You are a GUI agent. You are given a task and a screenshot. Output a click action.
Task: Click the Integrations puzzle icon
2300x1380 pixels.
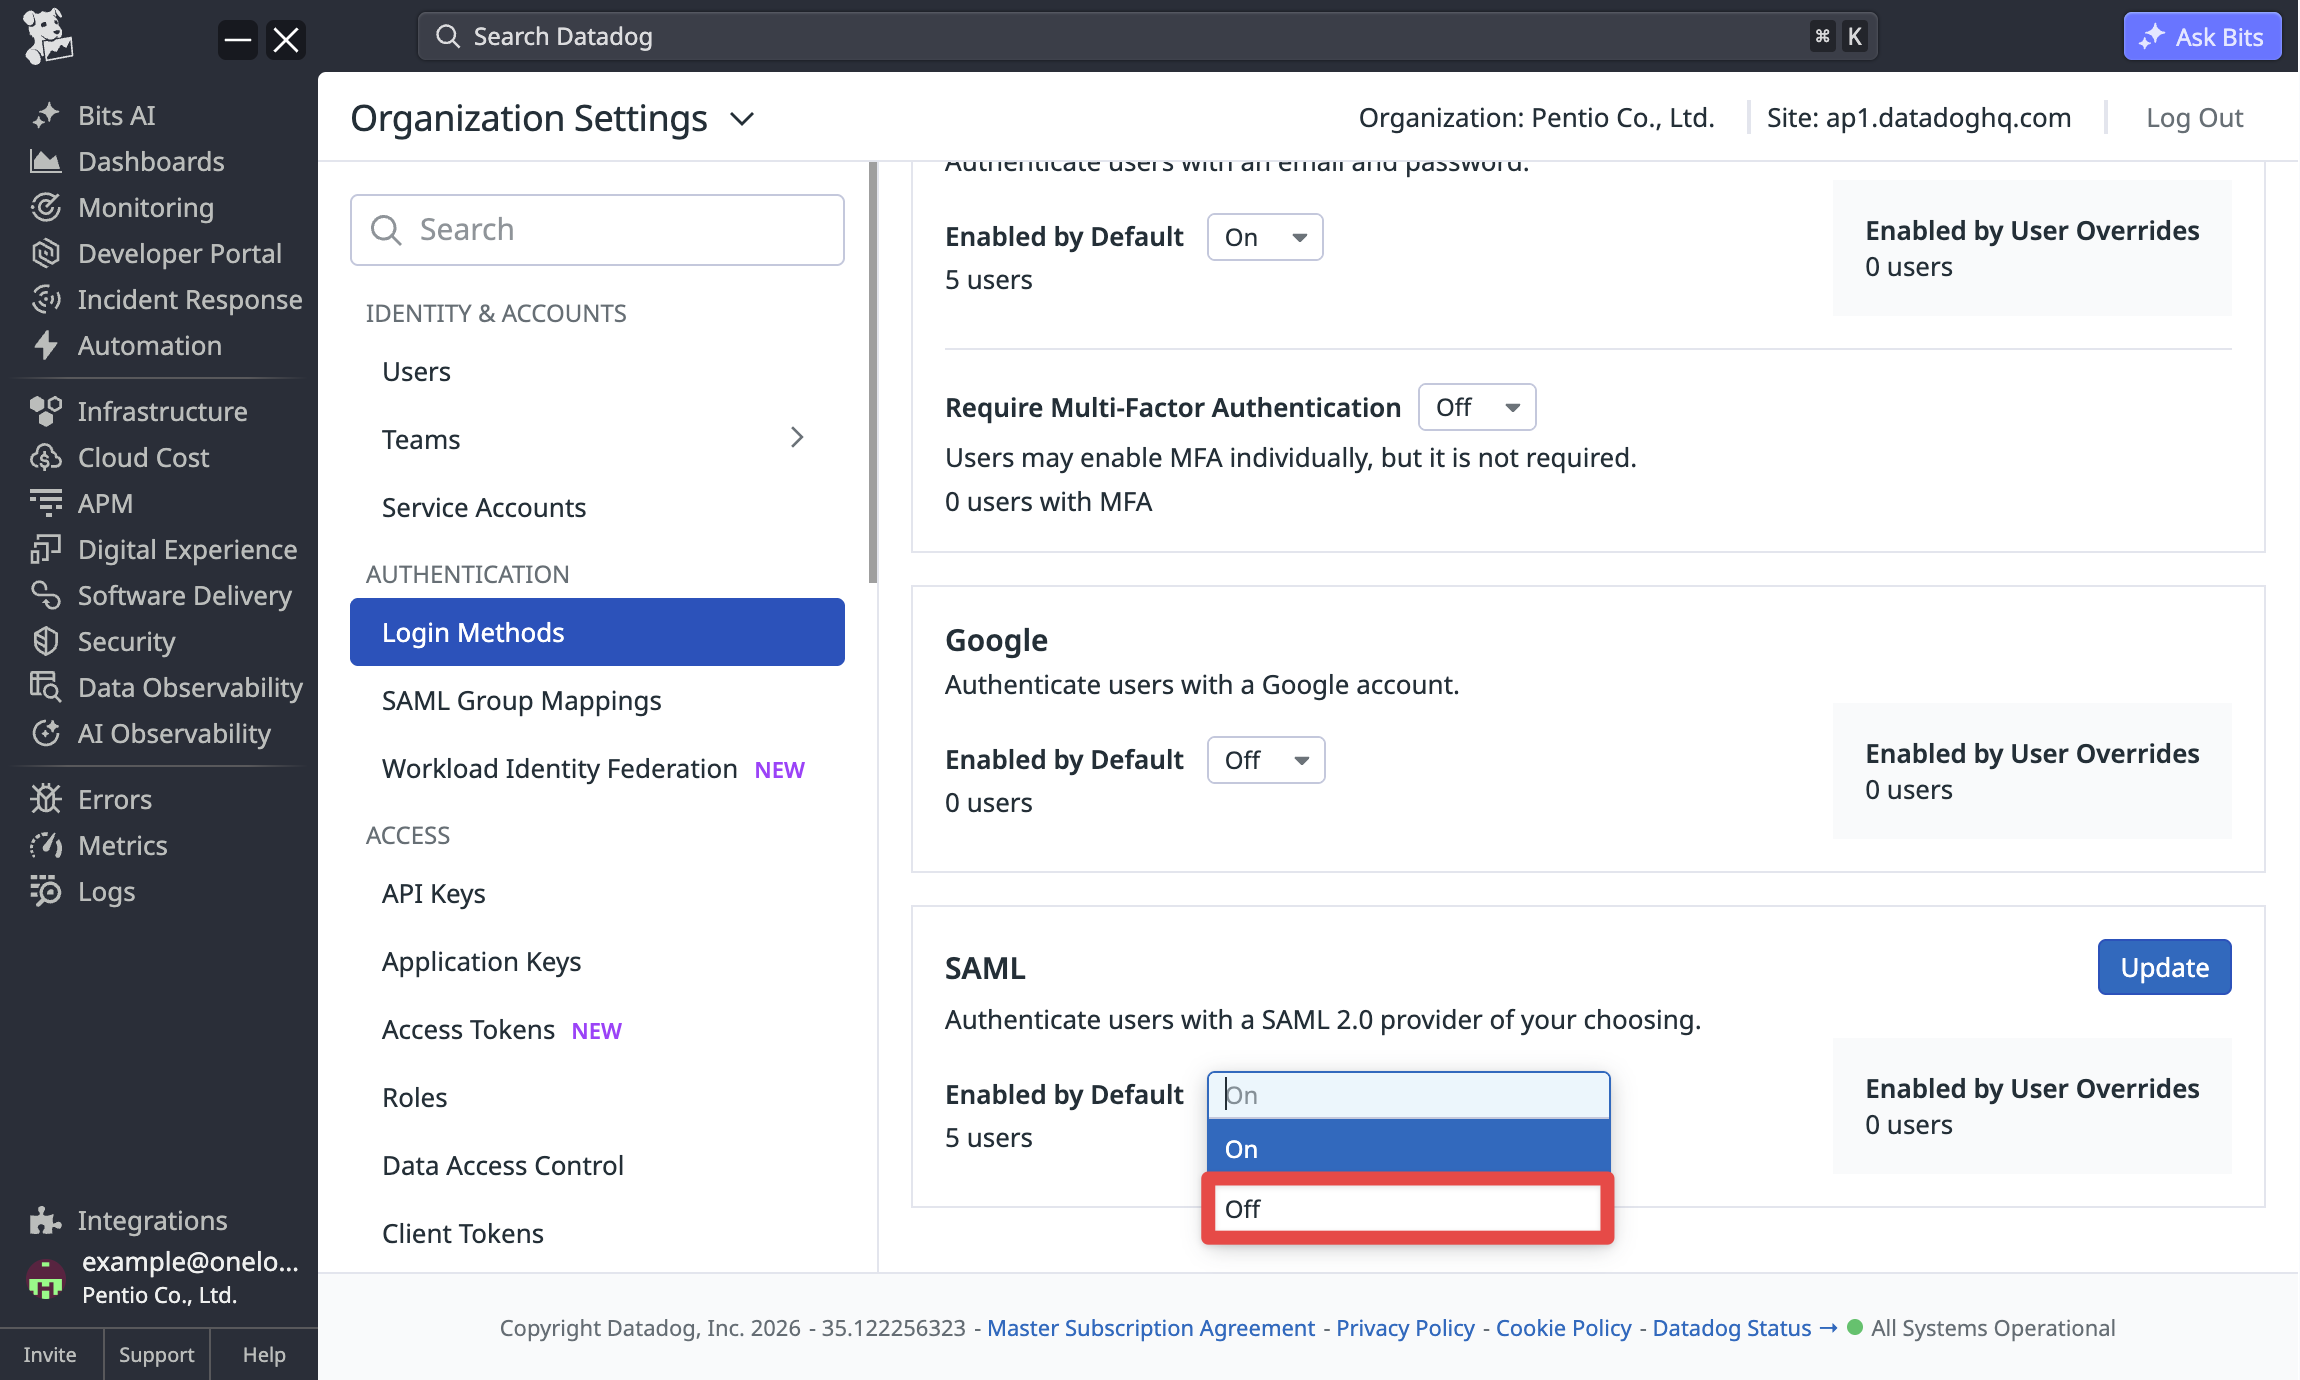click(x=45, y=1220)
